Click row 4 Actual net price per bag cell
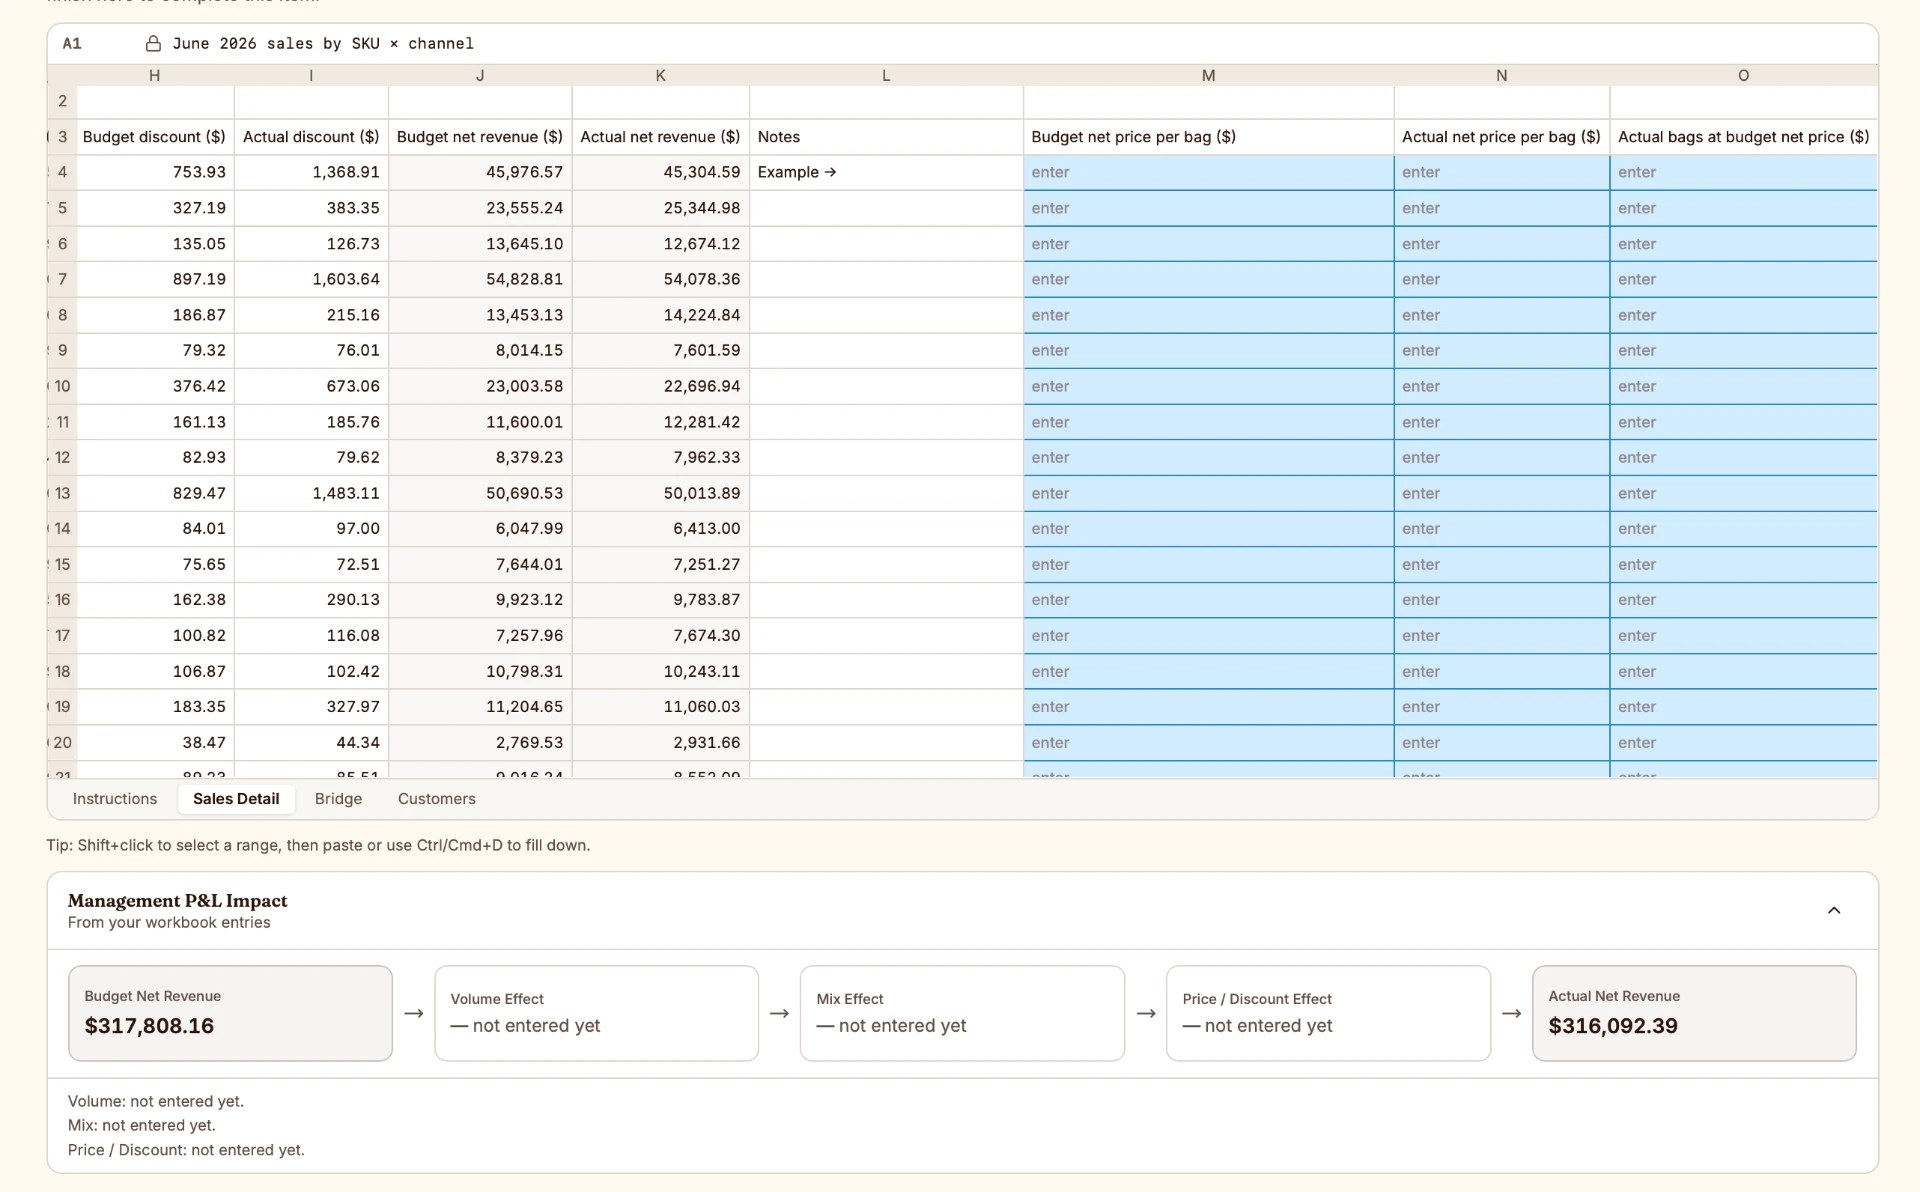The width and height of the screenshot is (1920, 1192). pos(1501,172)
